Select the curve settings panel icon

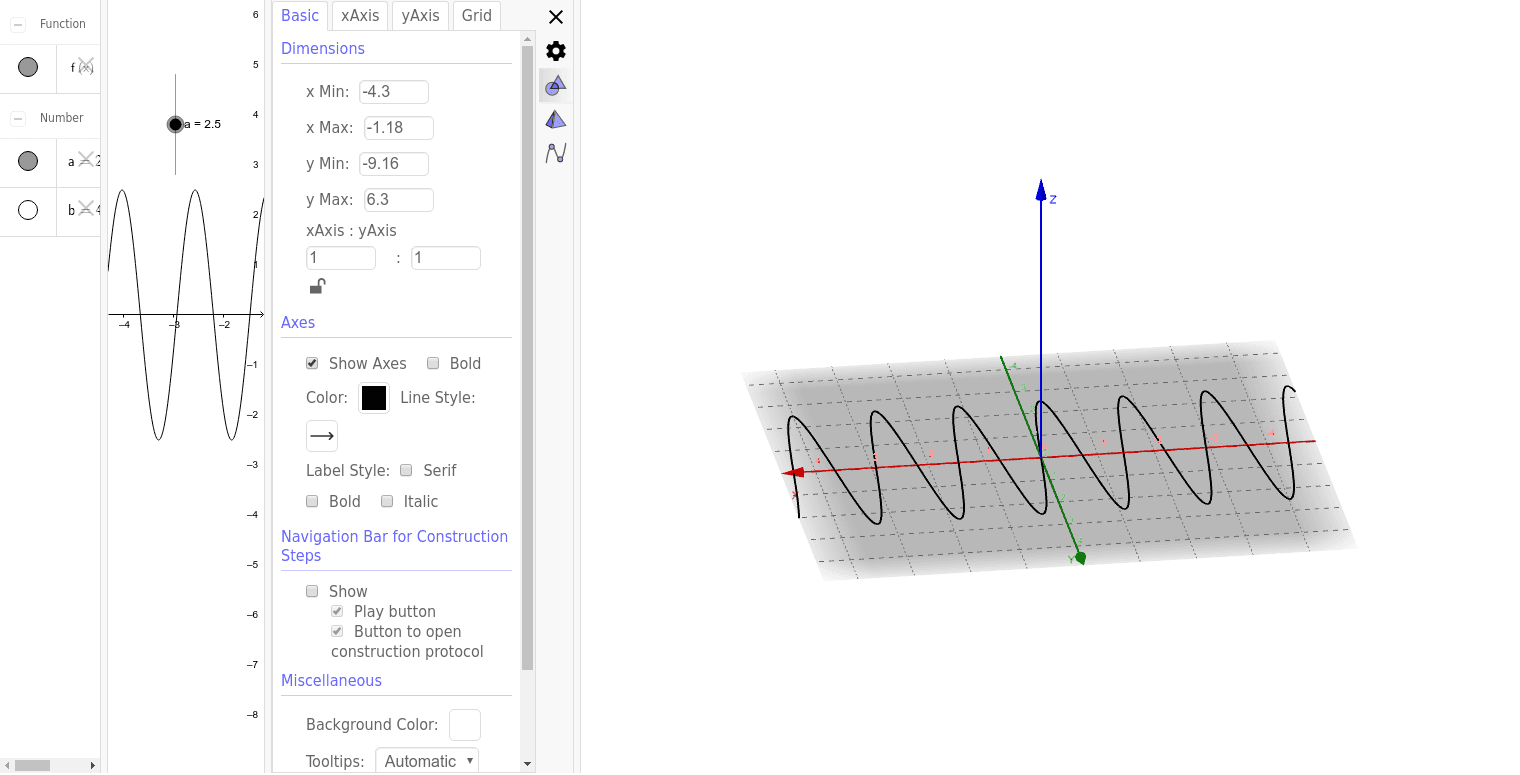tap(555, 152)
